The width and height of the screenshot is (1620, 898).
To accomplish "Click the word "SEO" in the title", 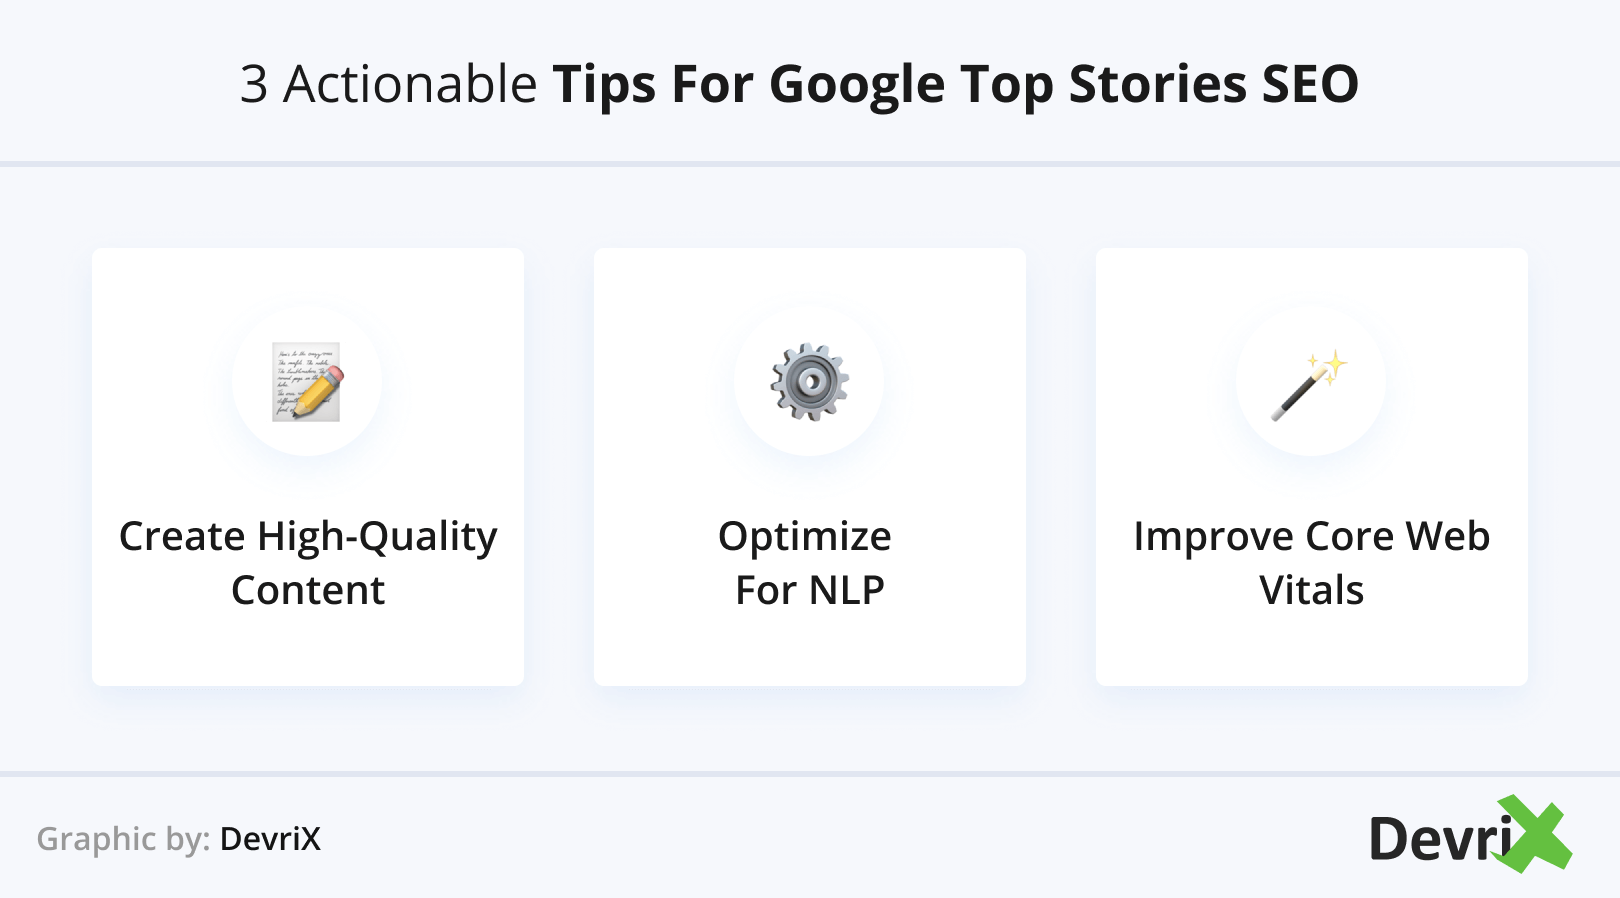I will 1310,84.
